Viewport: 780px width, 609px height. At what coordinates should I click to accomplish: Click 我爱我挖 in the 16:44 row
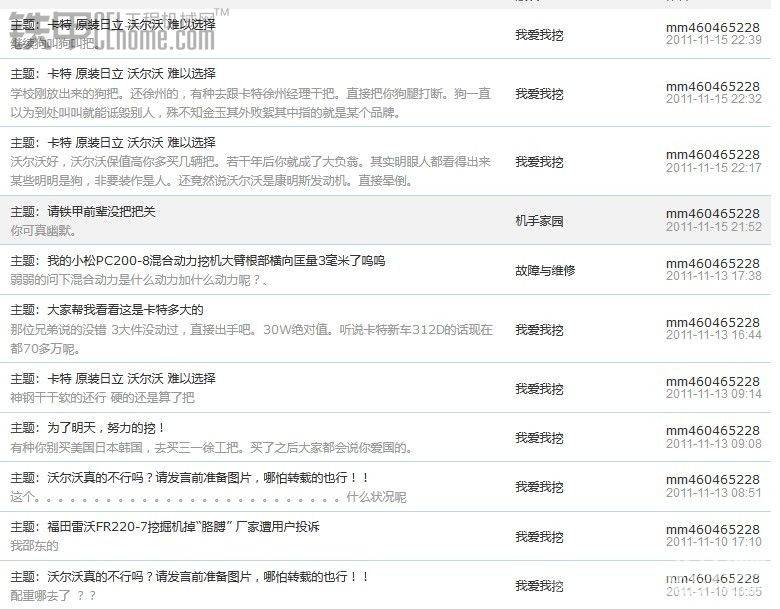coord(539,329)
